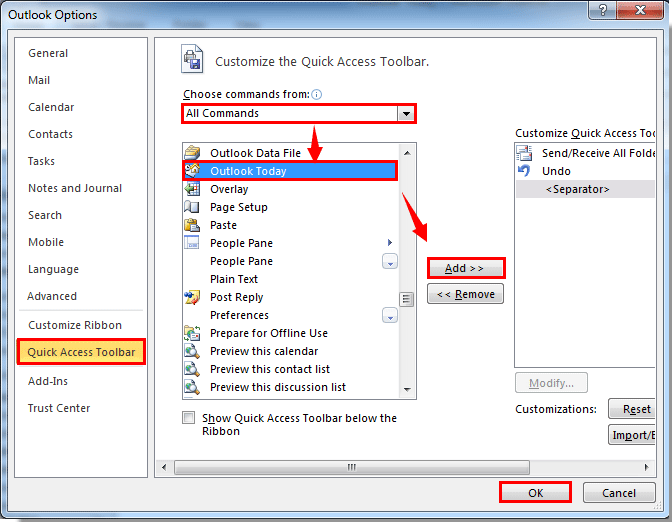
Task: Click the Post Reply icon
Action: (192, 297)
